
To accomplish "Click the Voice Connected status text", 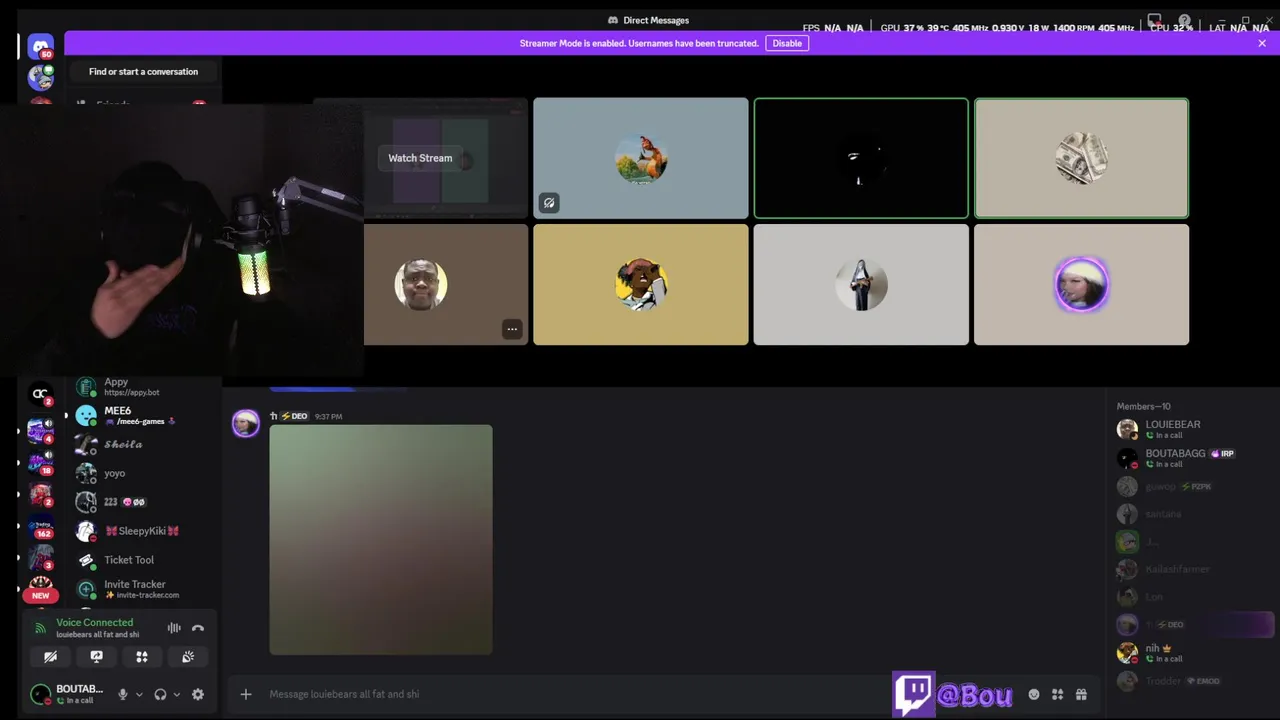I will (x=94, y=622).
